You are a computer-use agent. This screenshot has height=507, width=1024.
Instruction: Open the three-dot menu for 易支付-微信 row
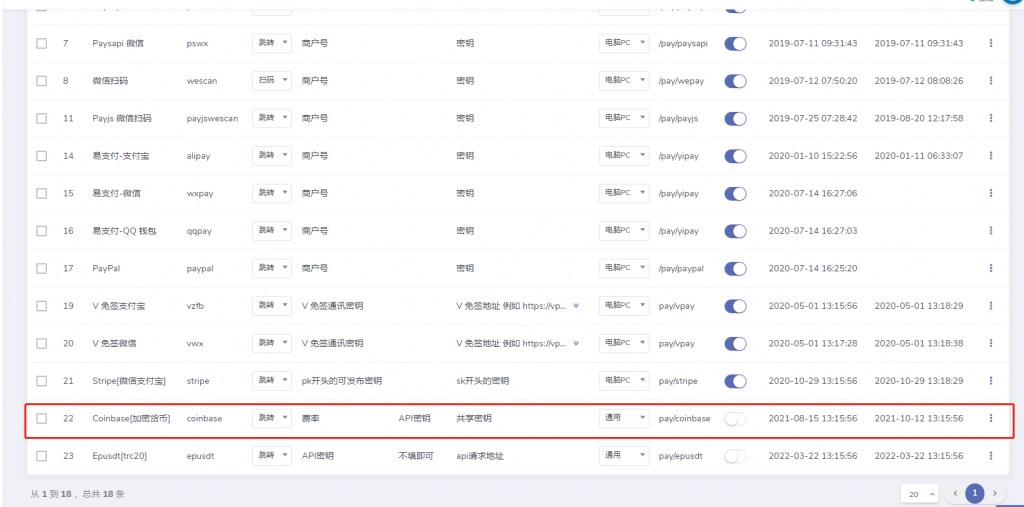coord(991,193)
